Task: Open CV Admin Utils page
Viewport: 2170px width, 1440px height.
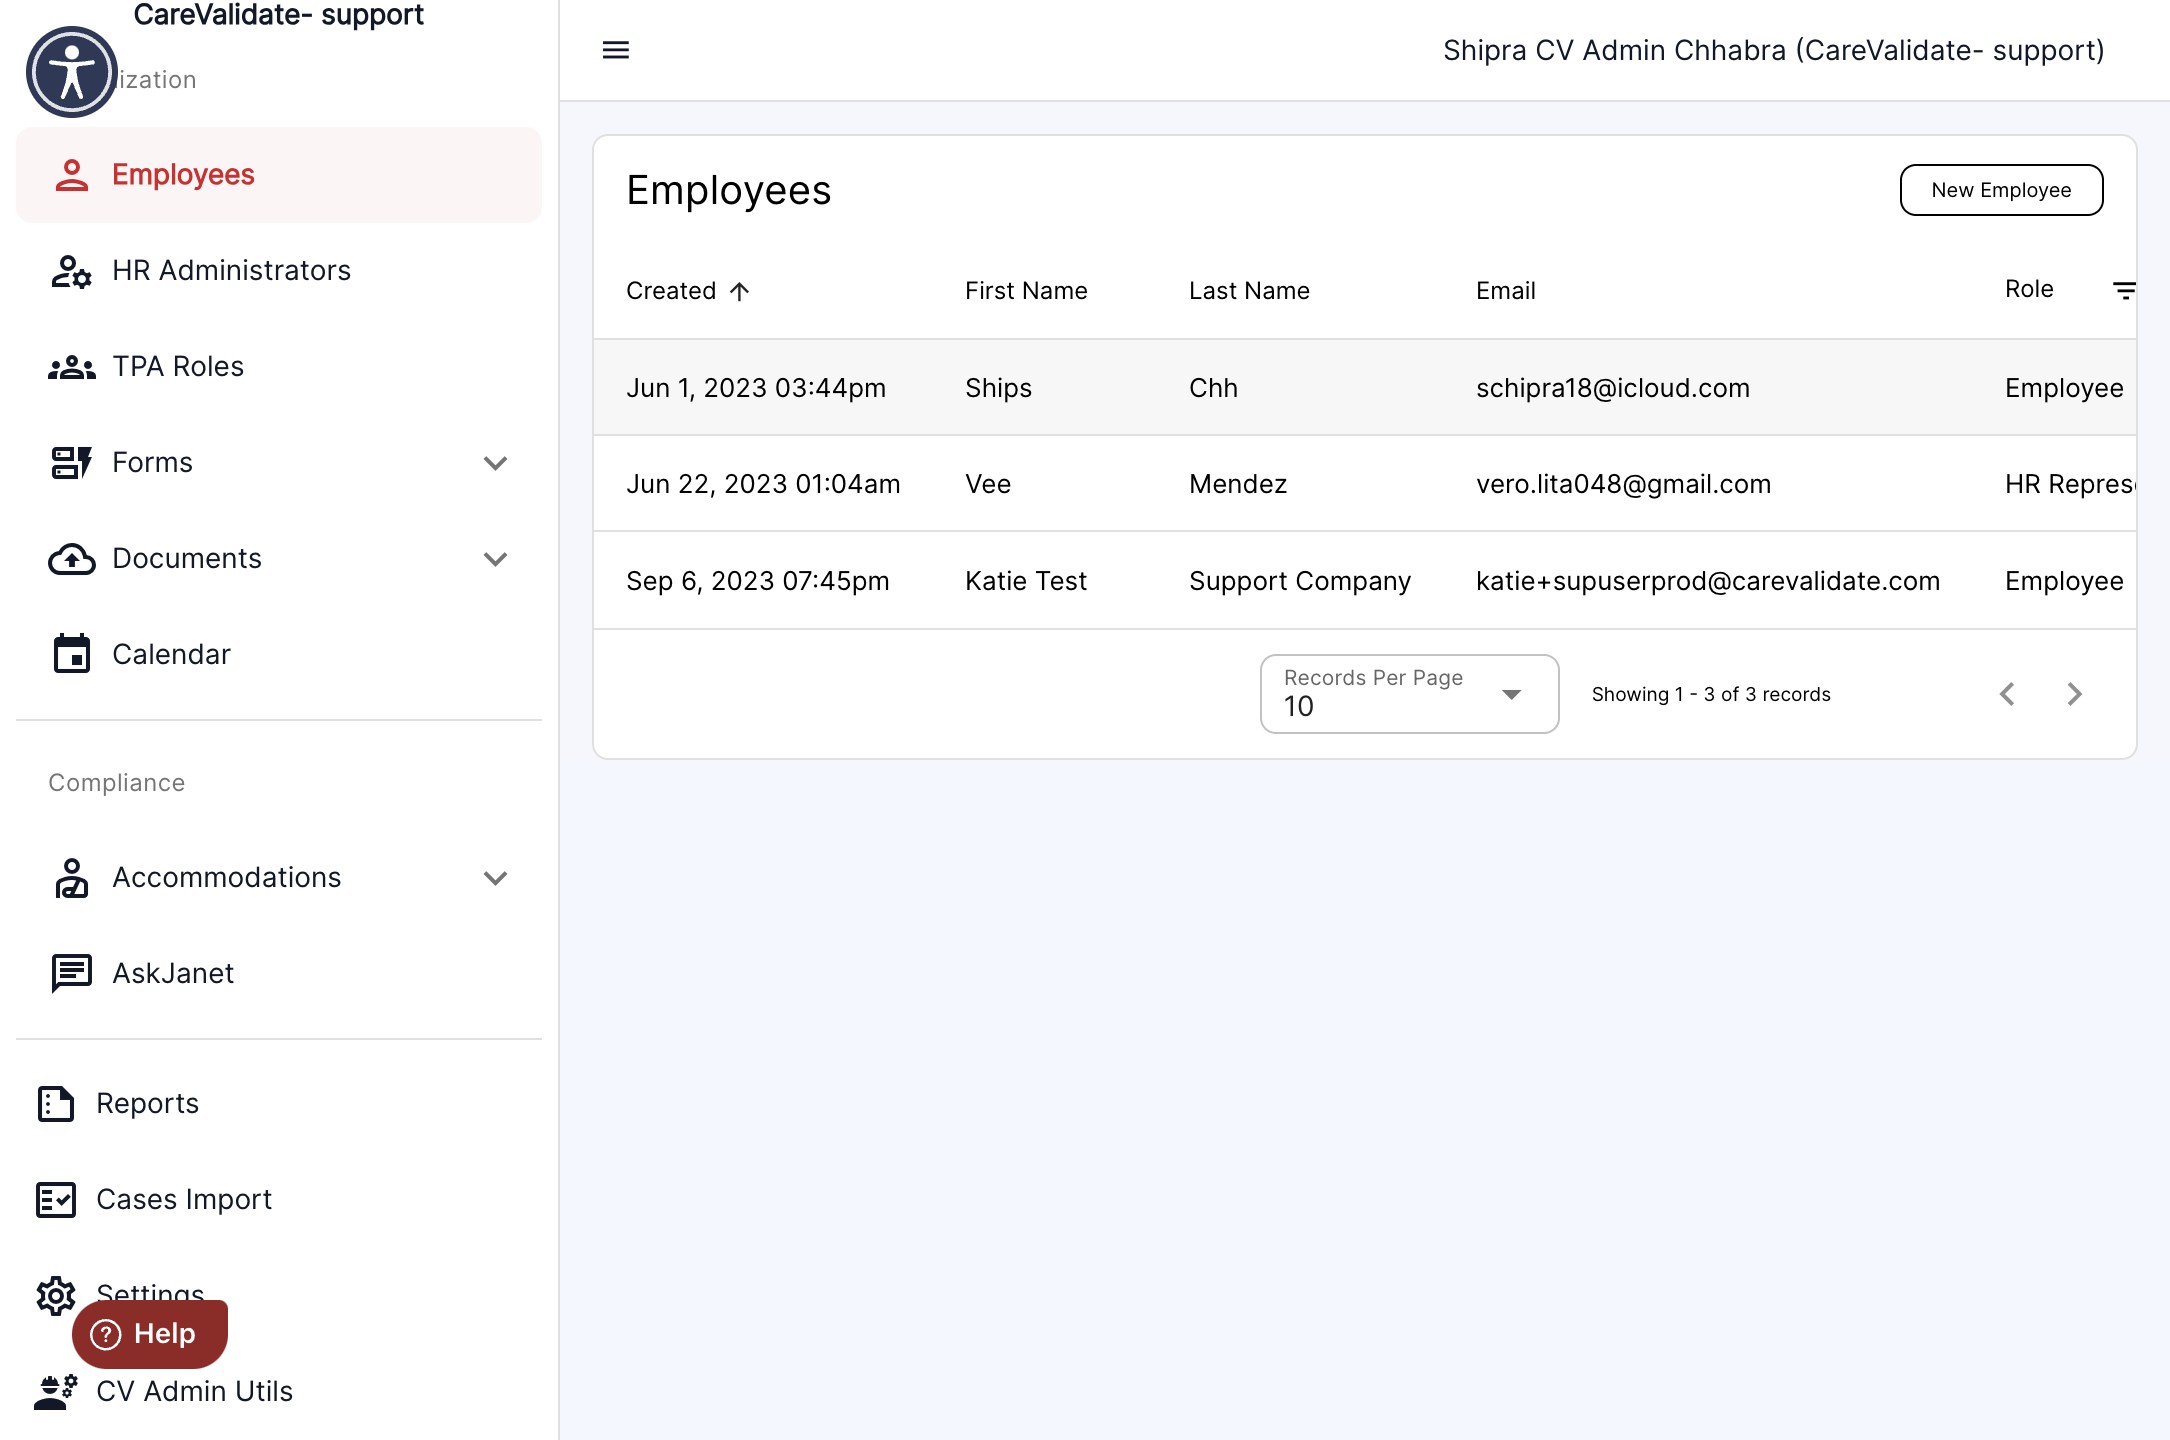Action: 279,1392
